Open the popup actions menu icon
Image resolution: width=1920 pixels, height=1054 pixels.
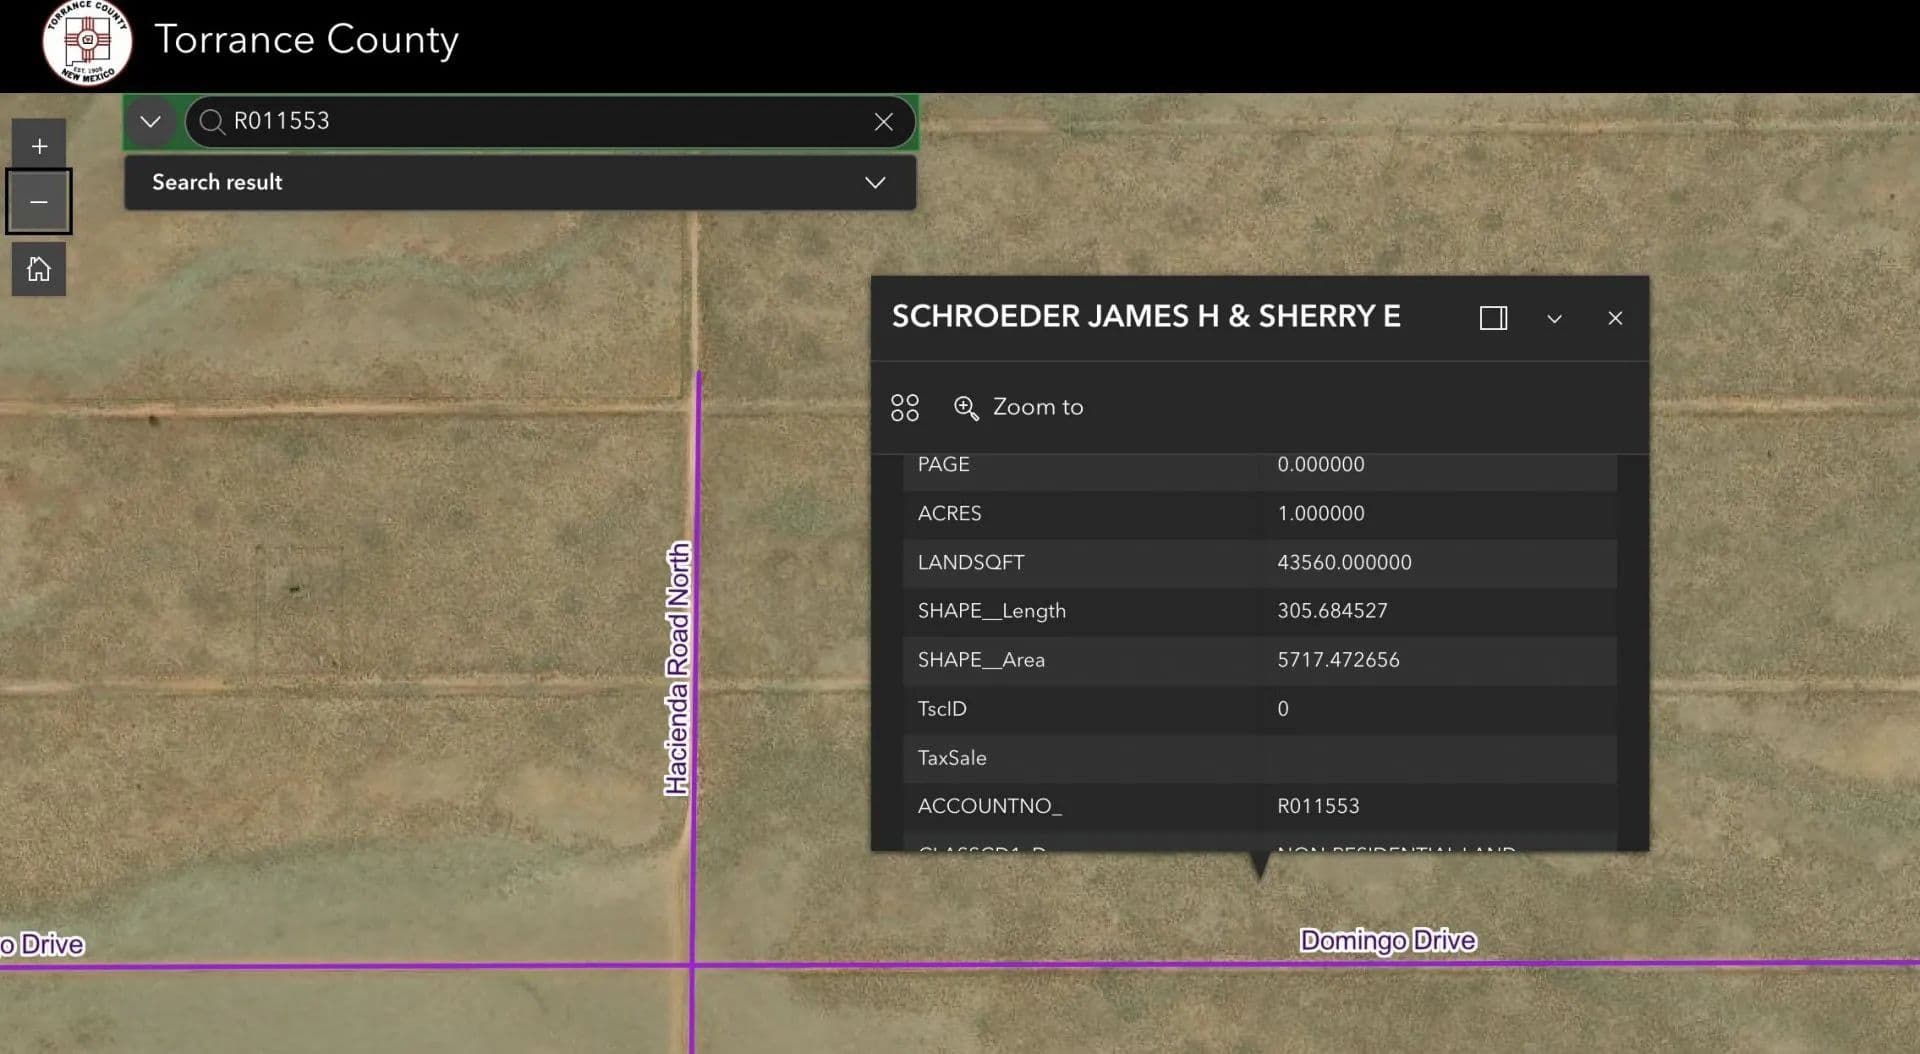point(904,407)
